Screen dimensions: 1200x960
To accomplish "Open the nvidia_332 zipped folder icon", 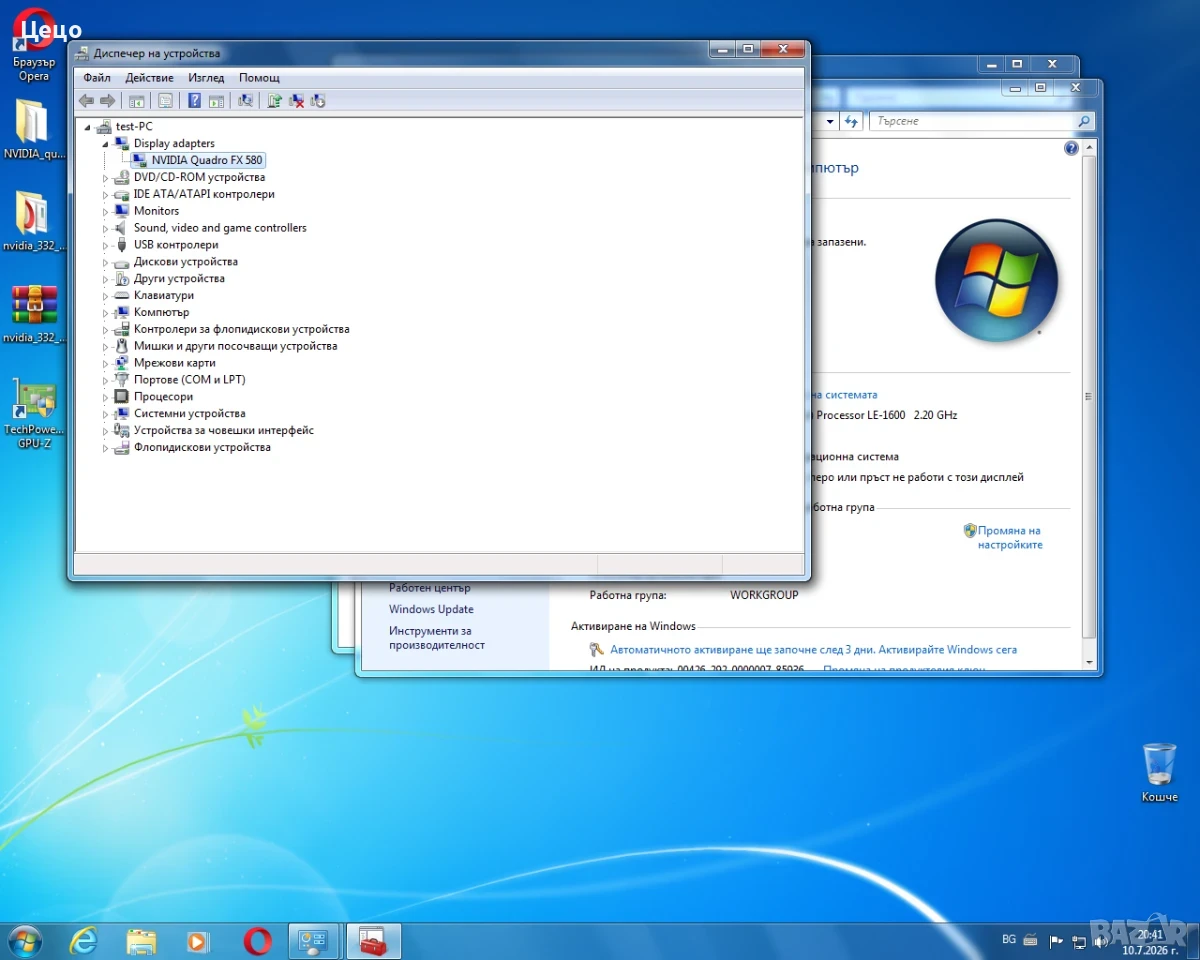I will pos(34,221).
